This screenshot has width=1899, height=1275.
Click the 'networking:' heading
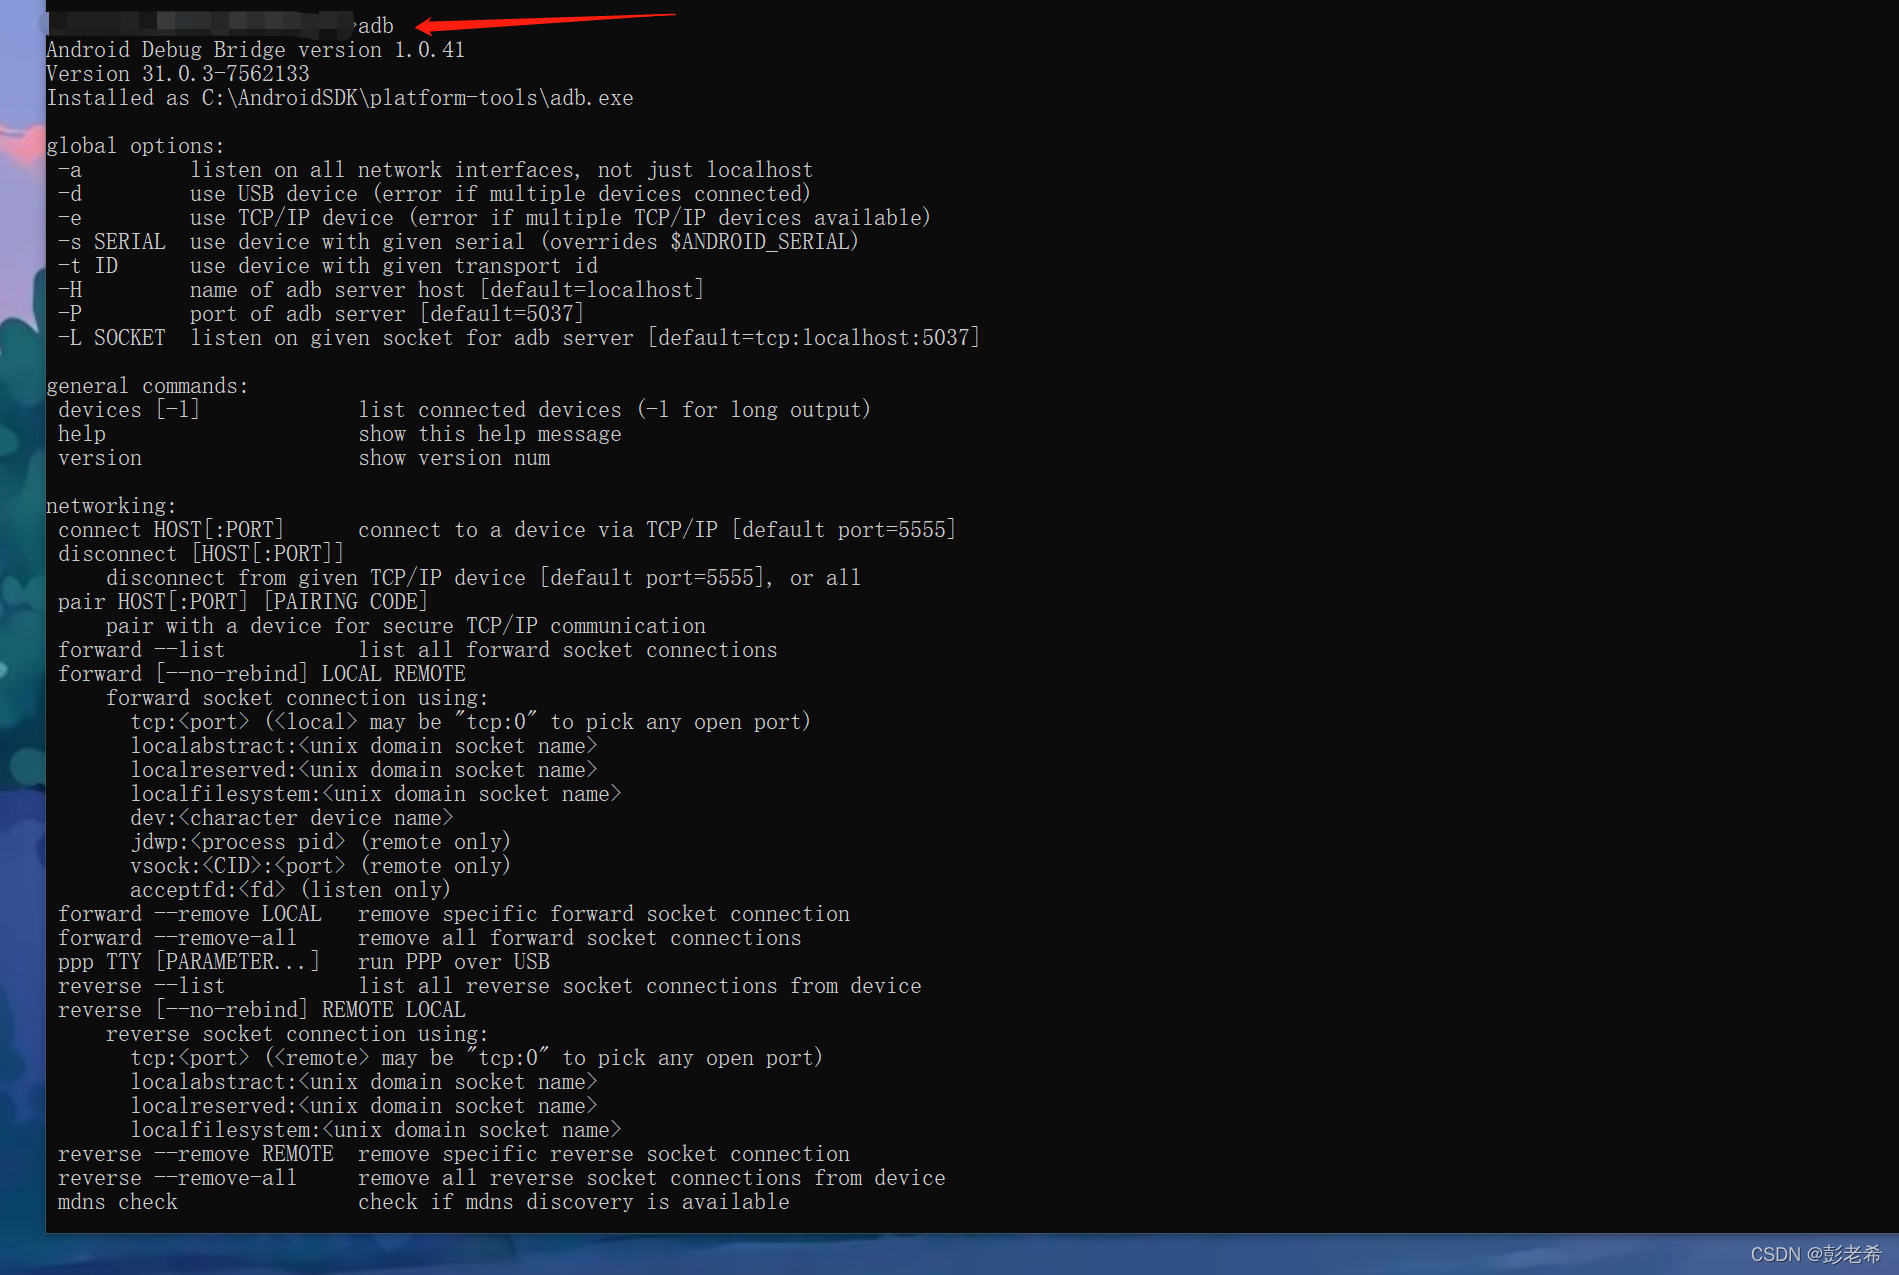(112, 506)
